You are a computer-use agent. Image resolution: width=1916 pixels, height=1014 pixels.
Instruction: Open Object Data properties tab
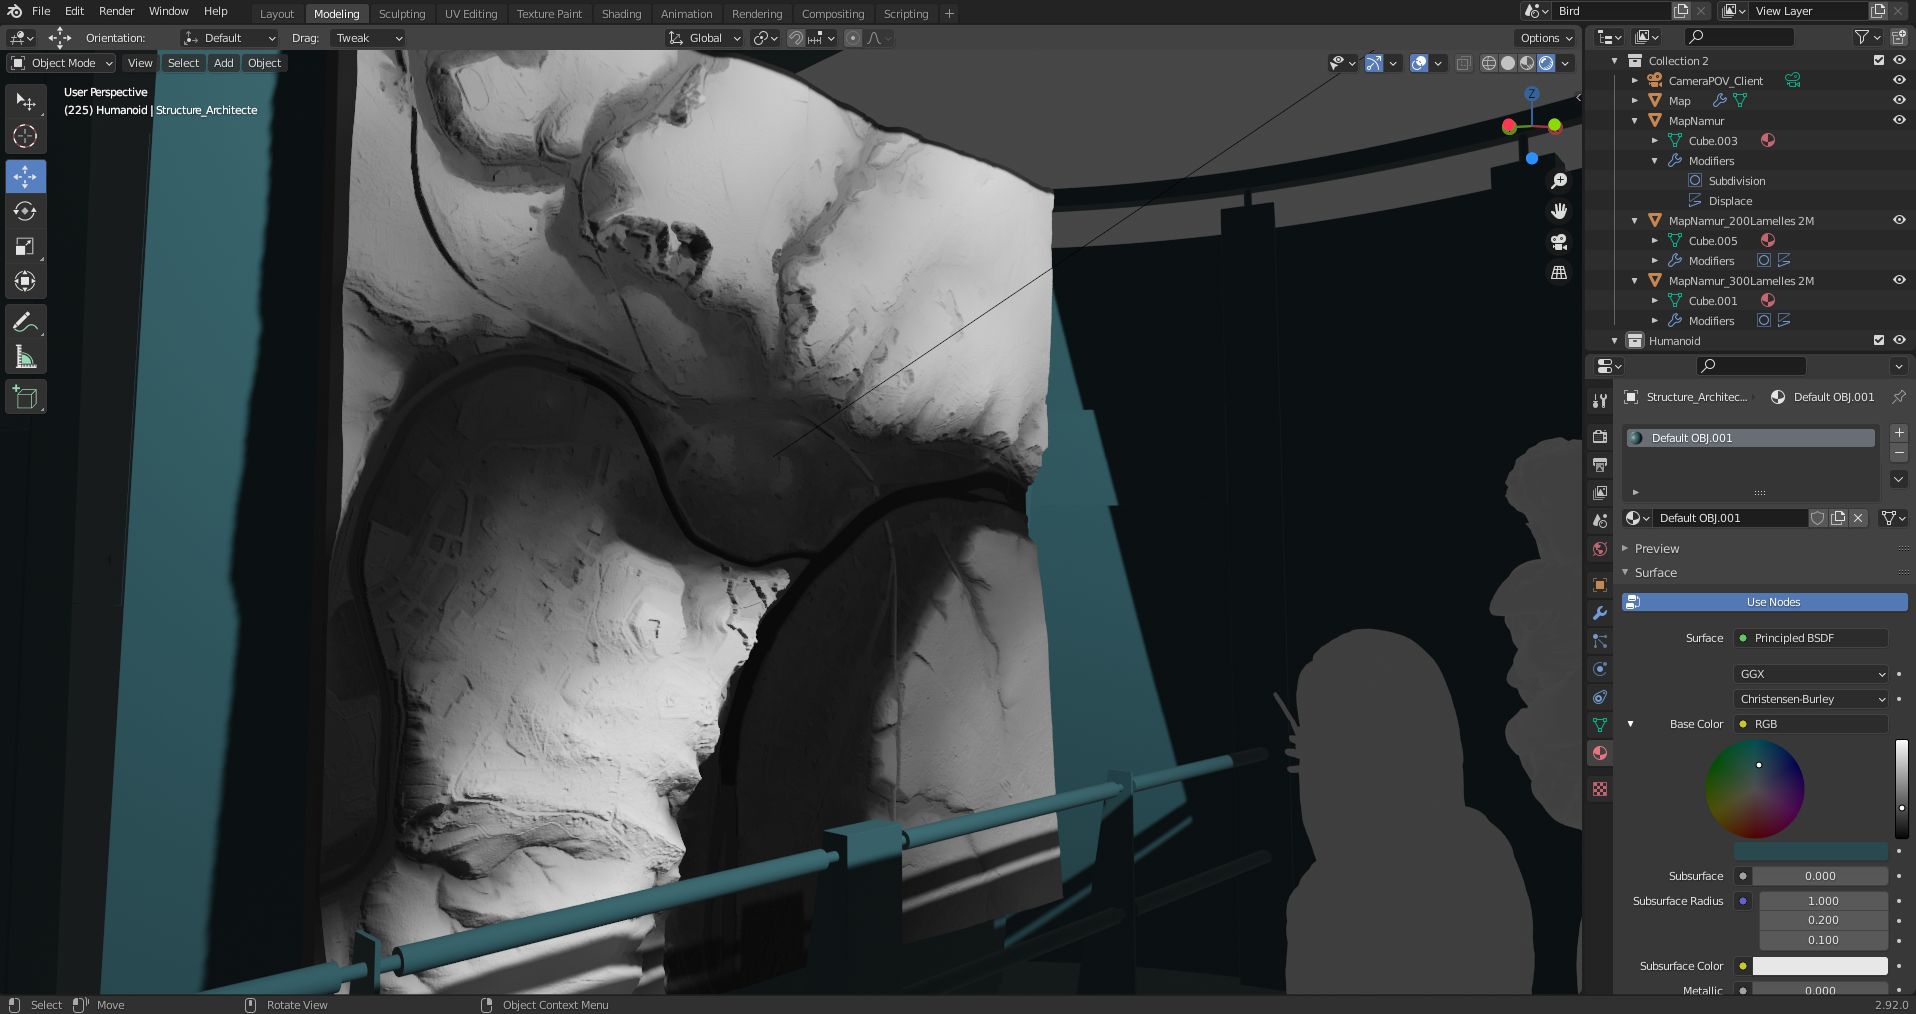click(x=1600, y=725)
